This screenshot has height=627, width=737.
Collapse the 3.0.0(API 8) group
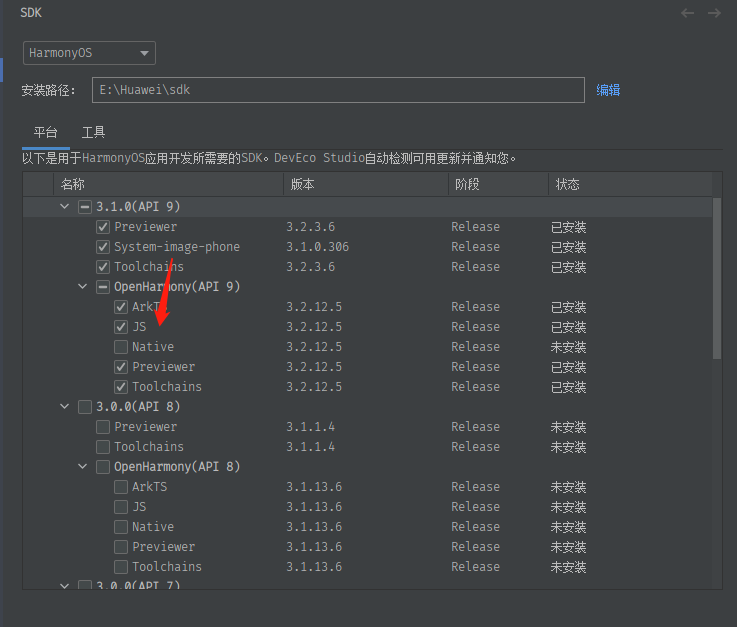click(x=64, y=406)
